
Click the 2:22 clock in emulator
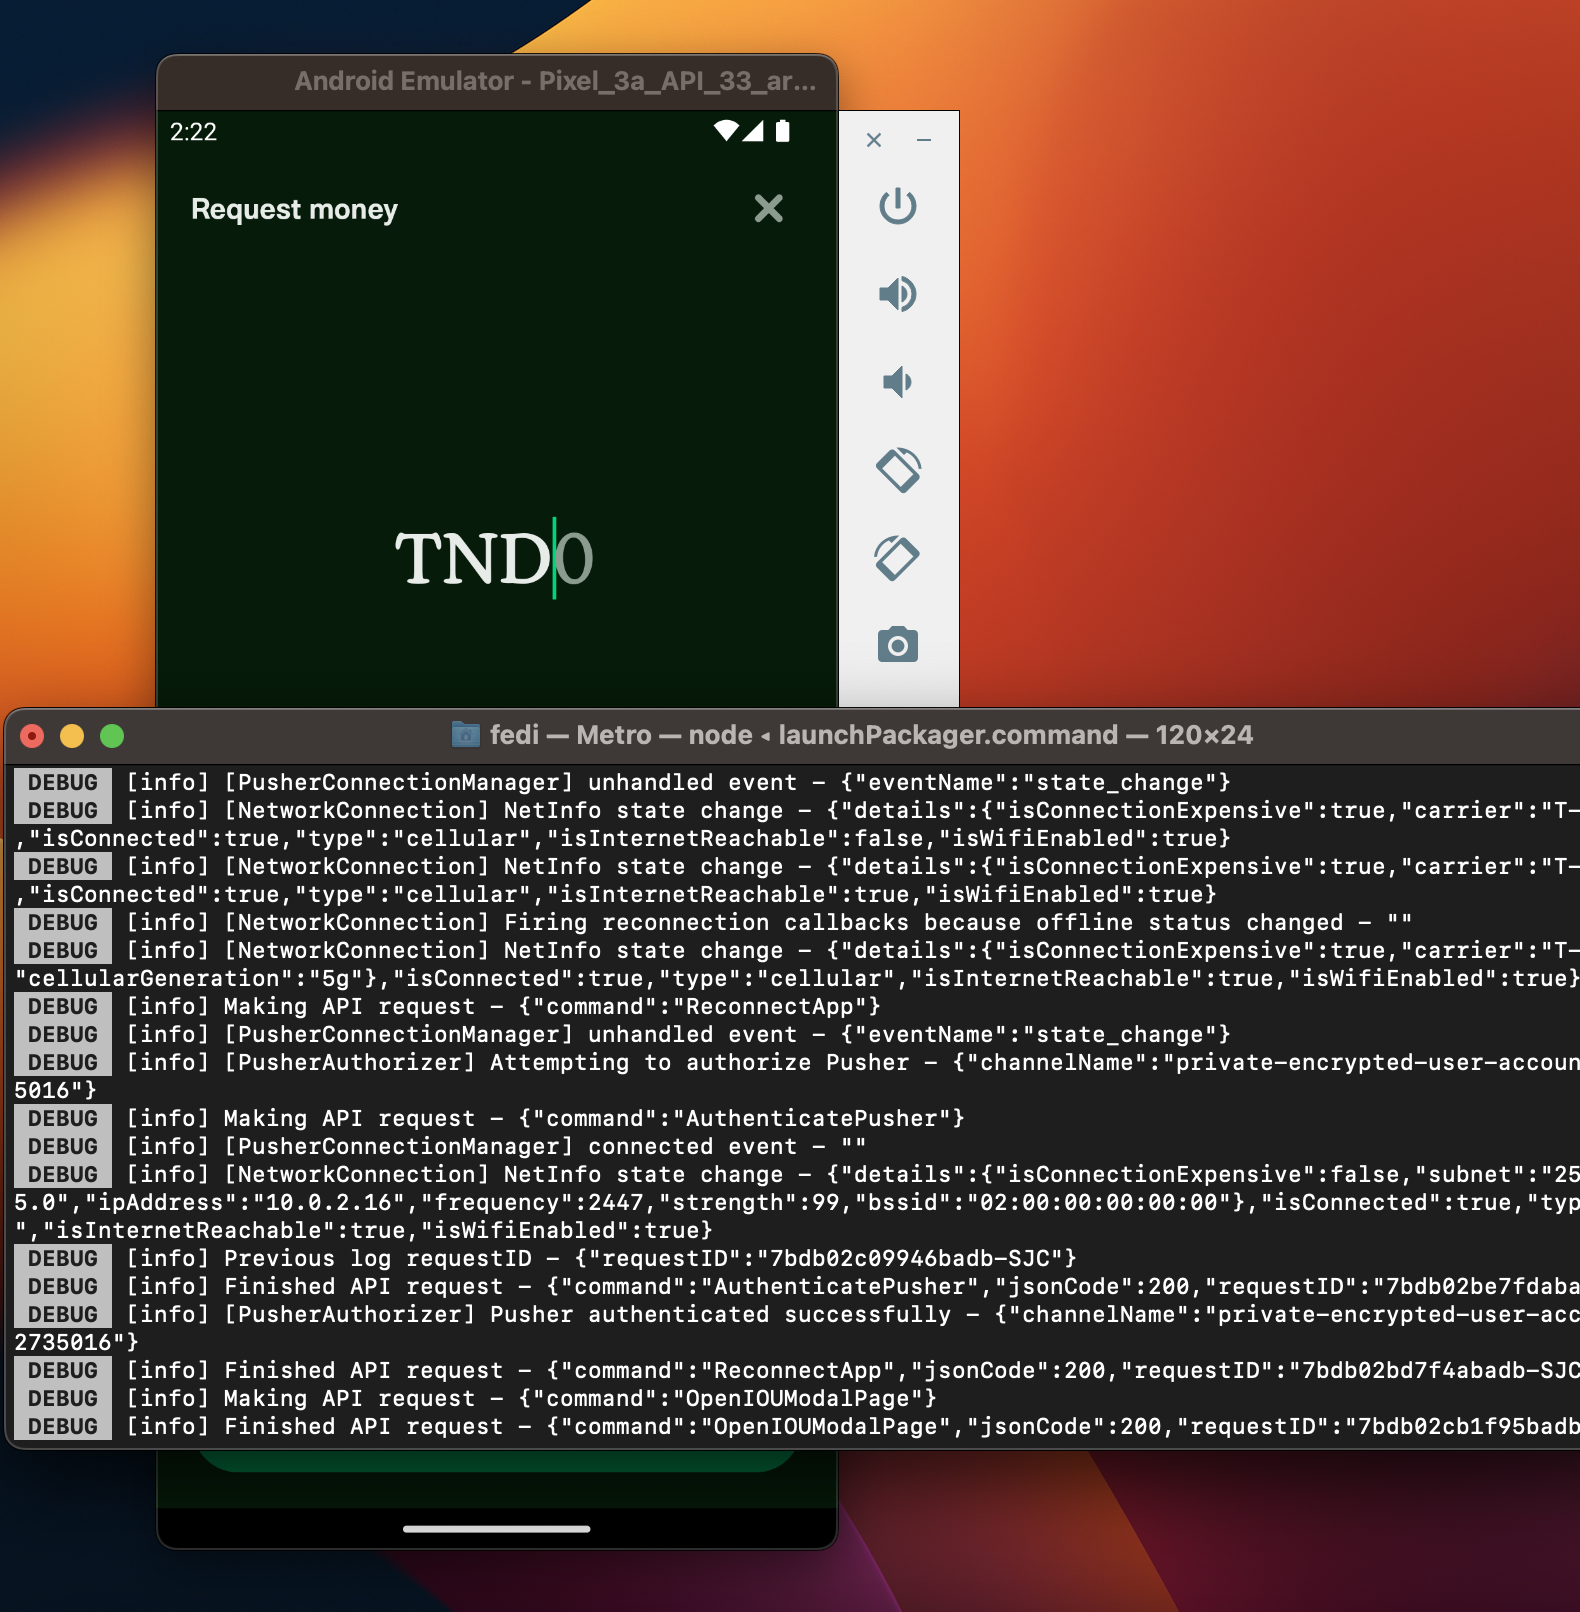(193, 132)
